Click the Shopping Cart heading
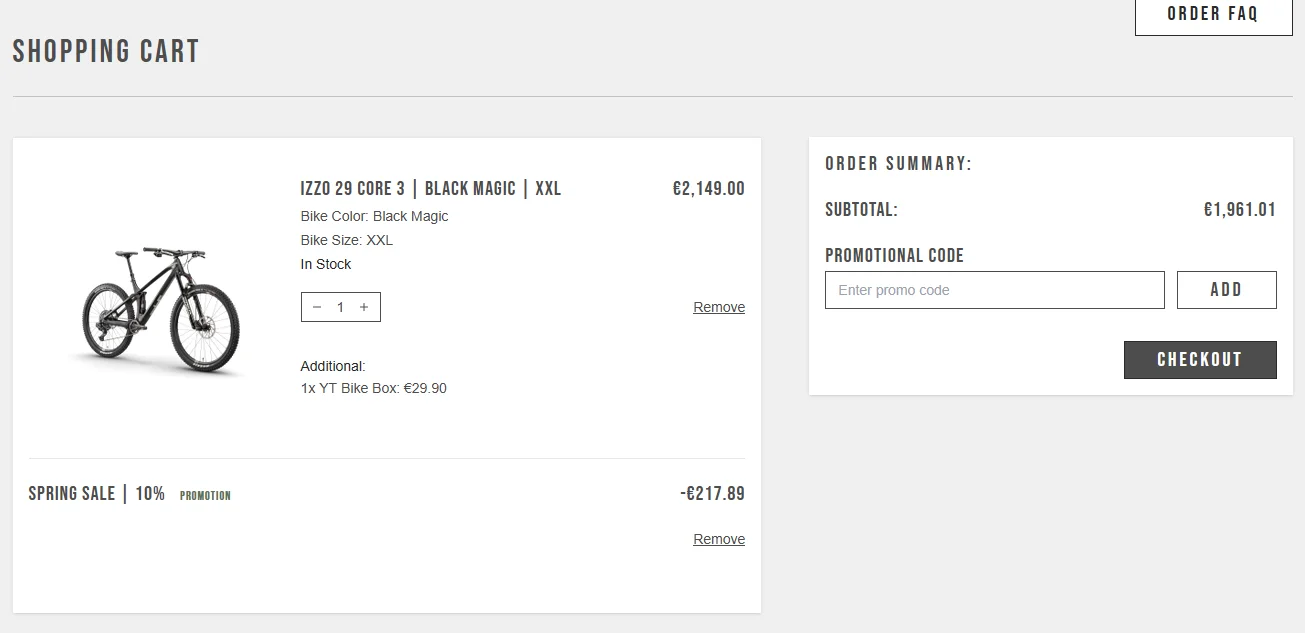Screen dimensions: 1305x633 (x=106, y=52)
